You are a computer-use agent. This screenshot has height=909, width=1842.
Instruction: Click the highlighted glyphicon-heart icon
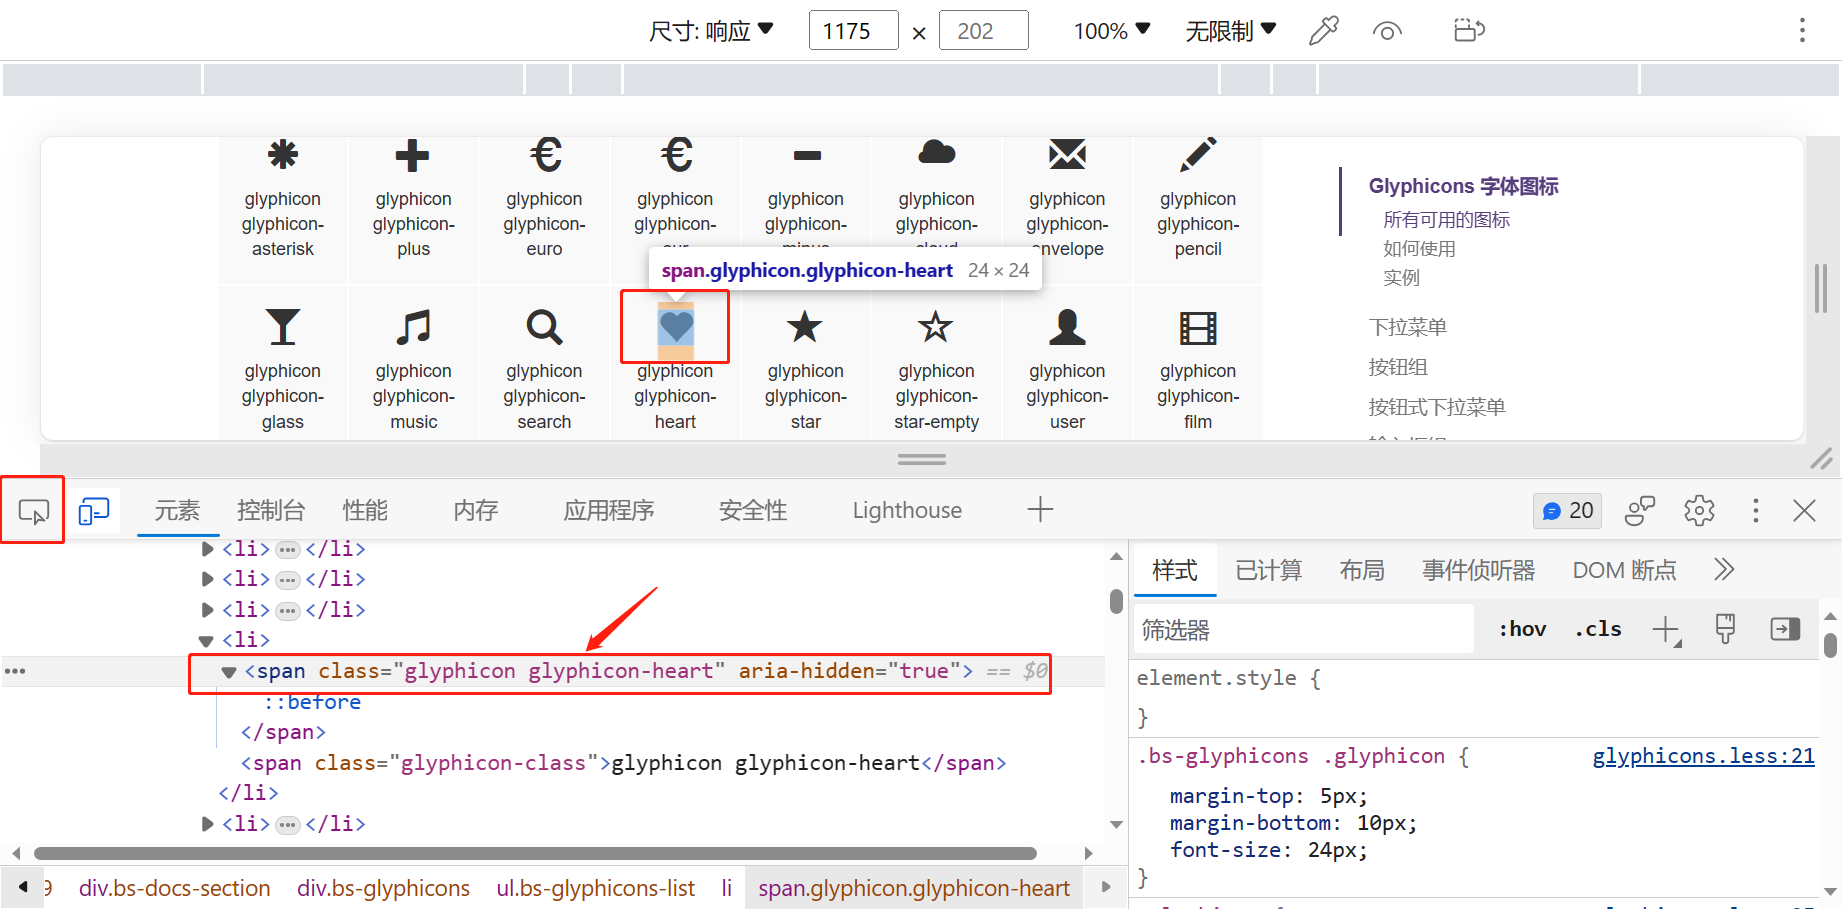[x=676, y=327]
